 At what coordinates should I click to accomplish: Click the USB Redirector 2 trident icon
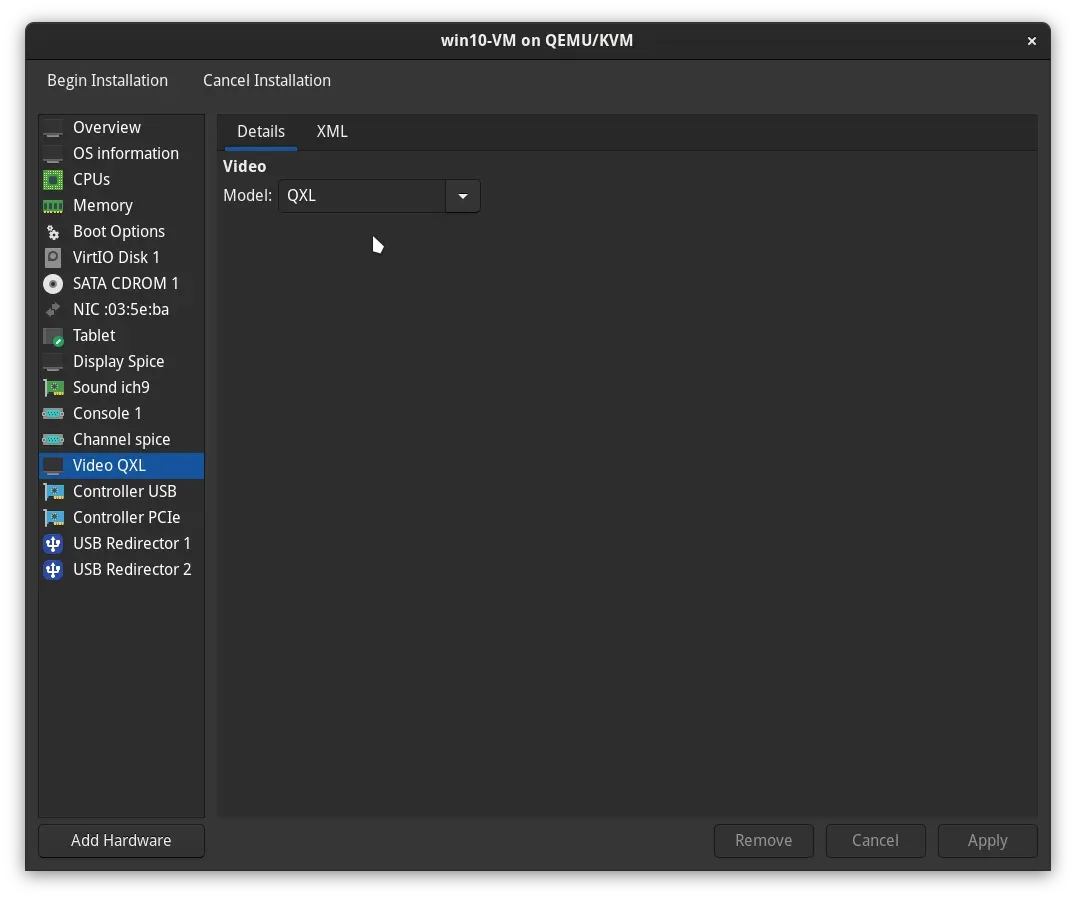[53, 570]
